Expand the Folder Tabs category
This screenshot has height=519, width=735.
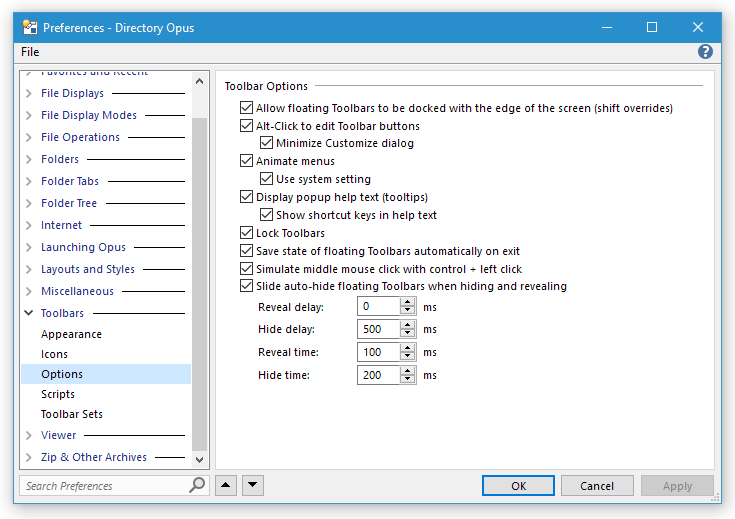(x=29, y=181)
